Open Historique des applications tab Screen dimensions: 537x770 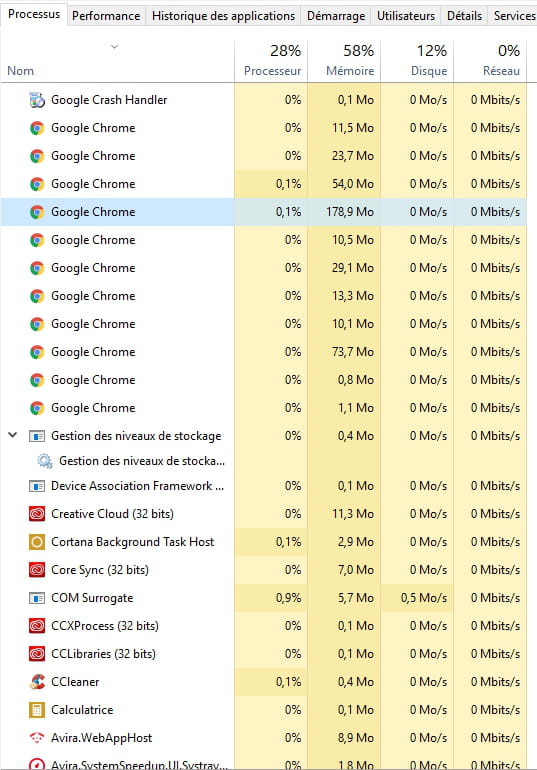click(223, 16)
